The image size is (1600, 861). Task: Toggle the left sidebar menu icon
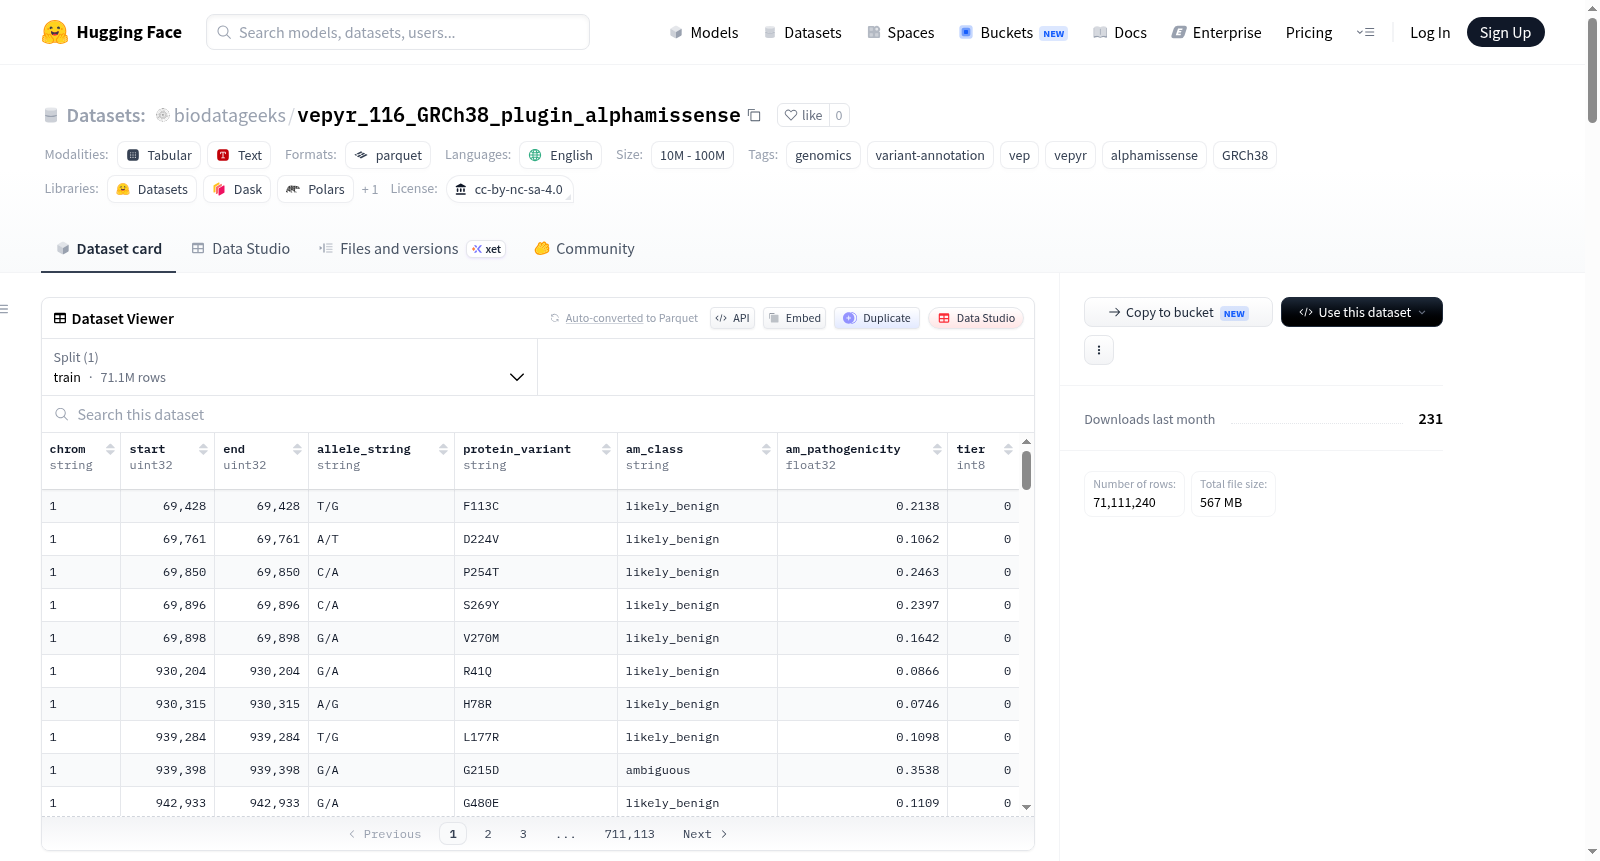4,309
